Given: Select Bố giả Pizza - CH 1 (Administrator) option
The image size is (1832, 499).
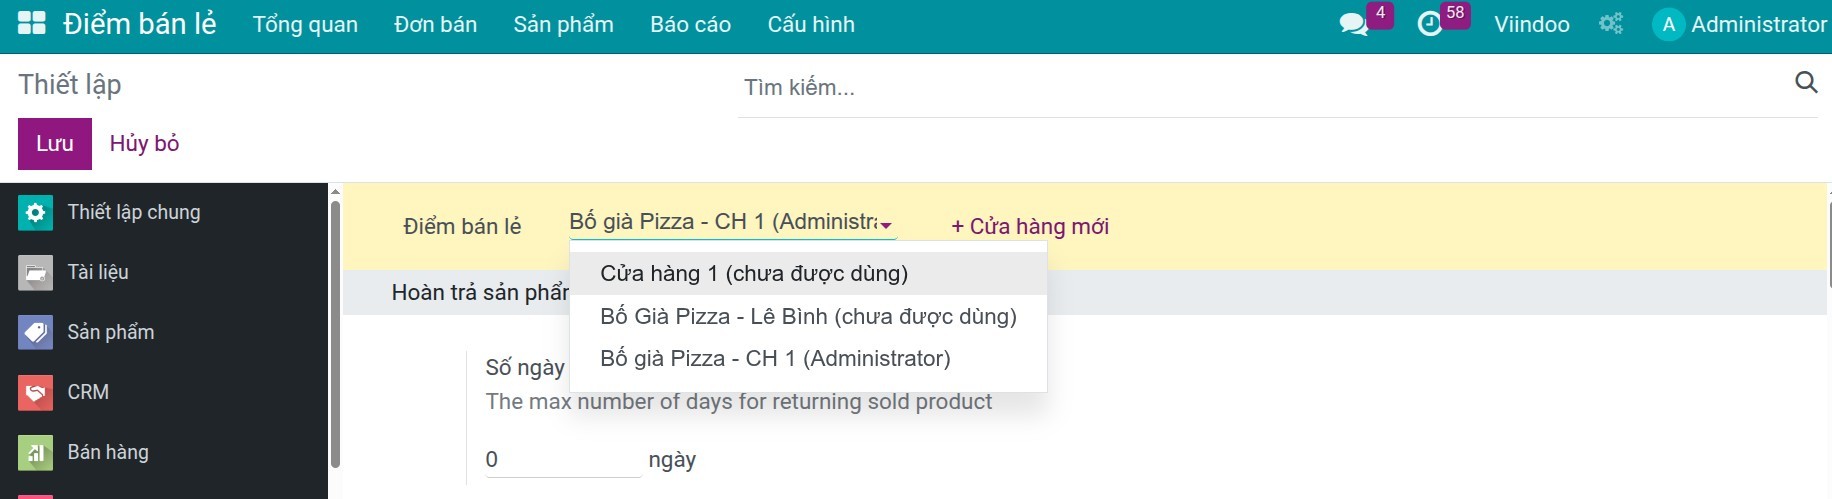Looking at the screenshot, I should coord(775,359).
